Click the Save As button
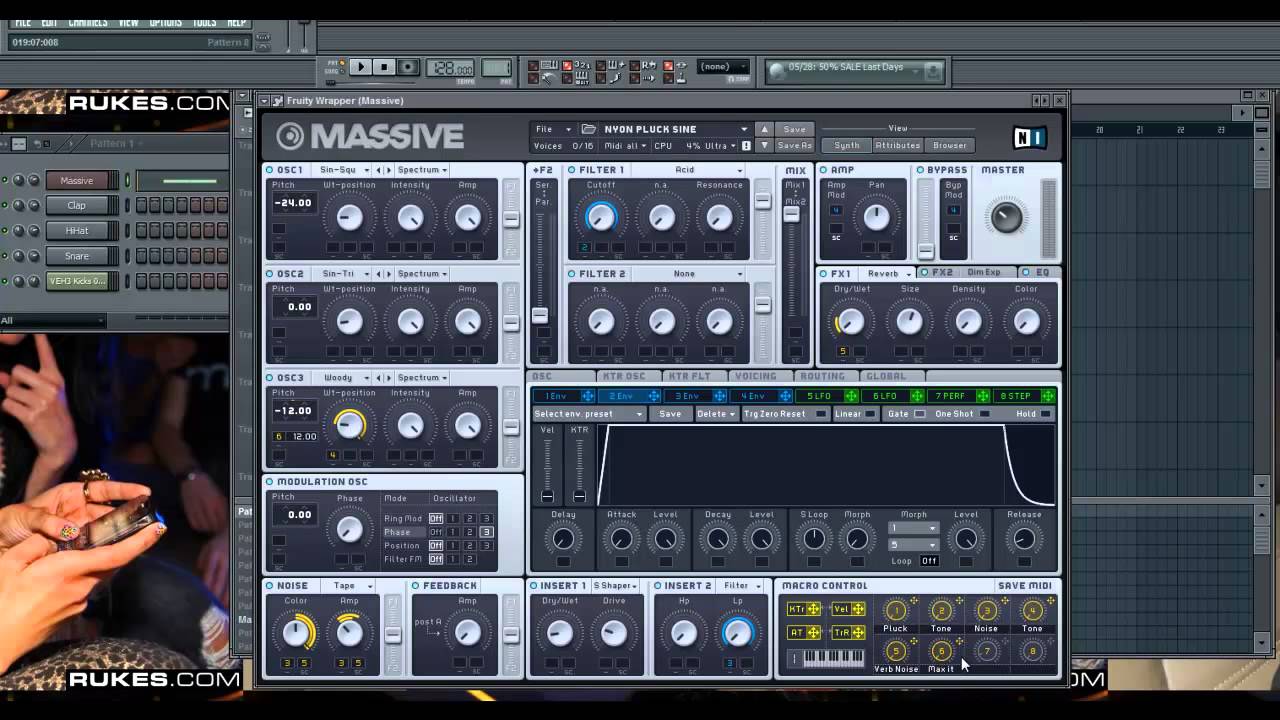Image resolution: width=1280 pixels, height=720 pixels. tap(795, 145)
